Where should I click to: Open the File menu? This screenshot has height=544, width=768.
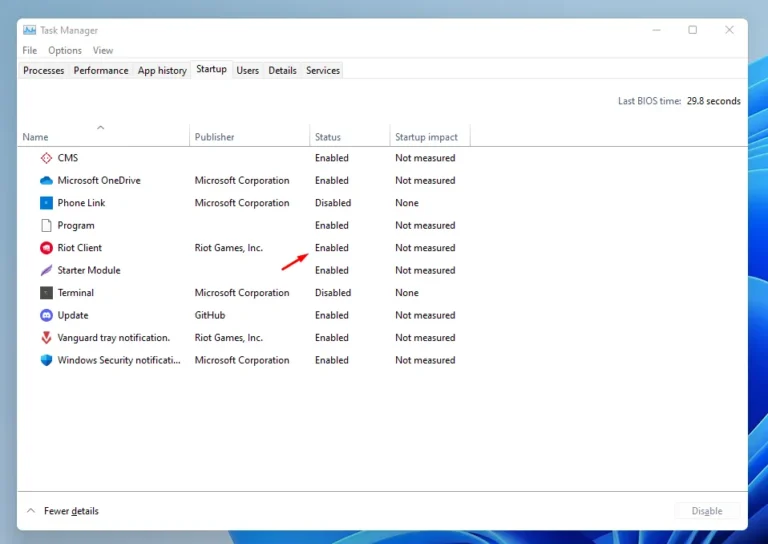coord(29,50)
